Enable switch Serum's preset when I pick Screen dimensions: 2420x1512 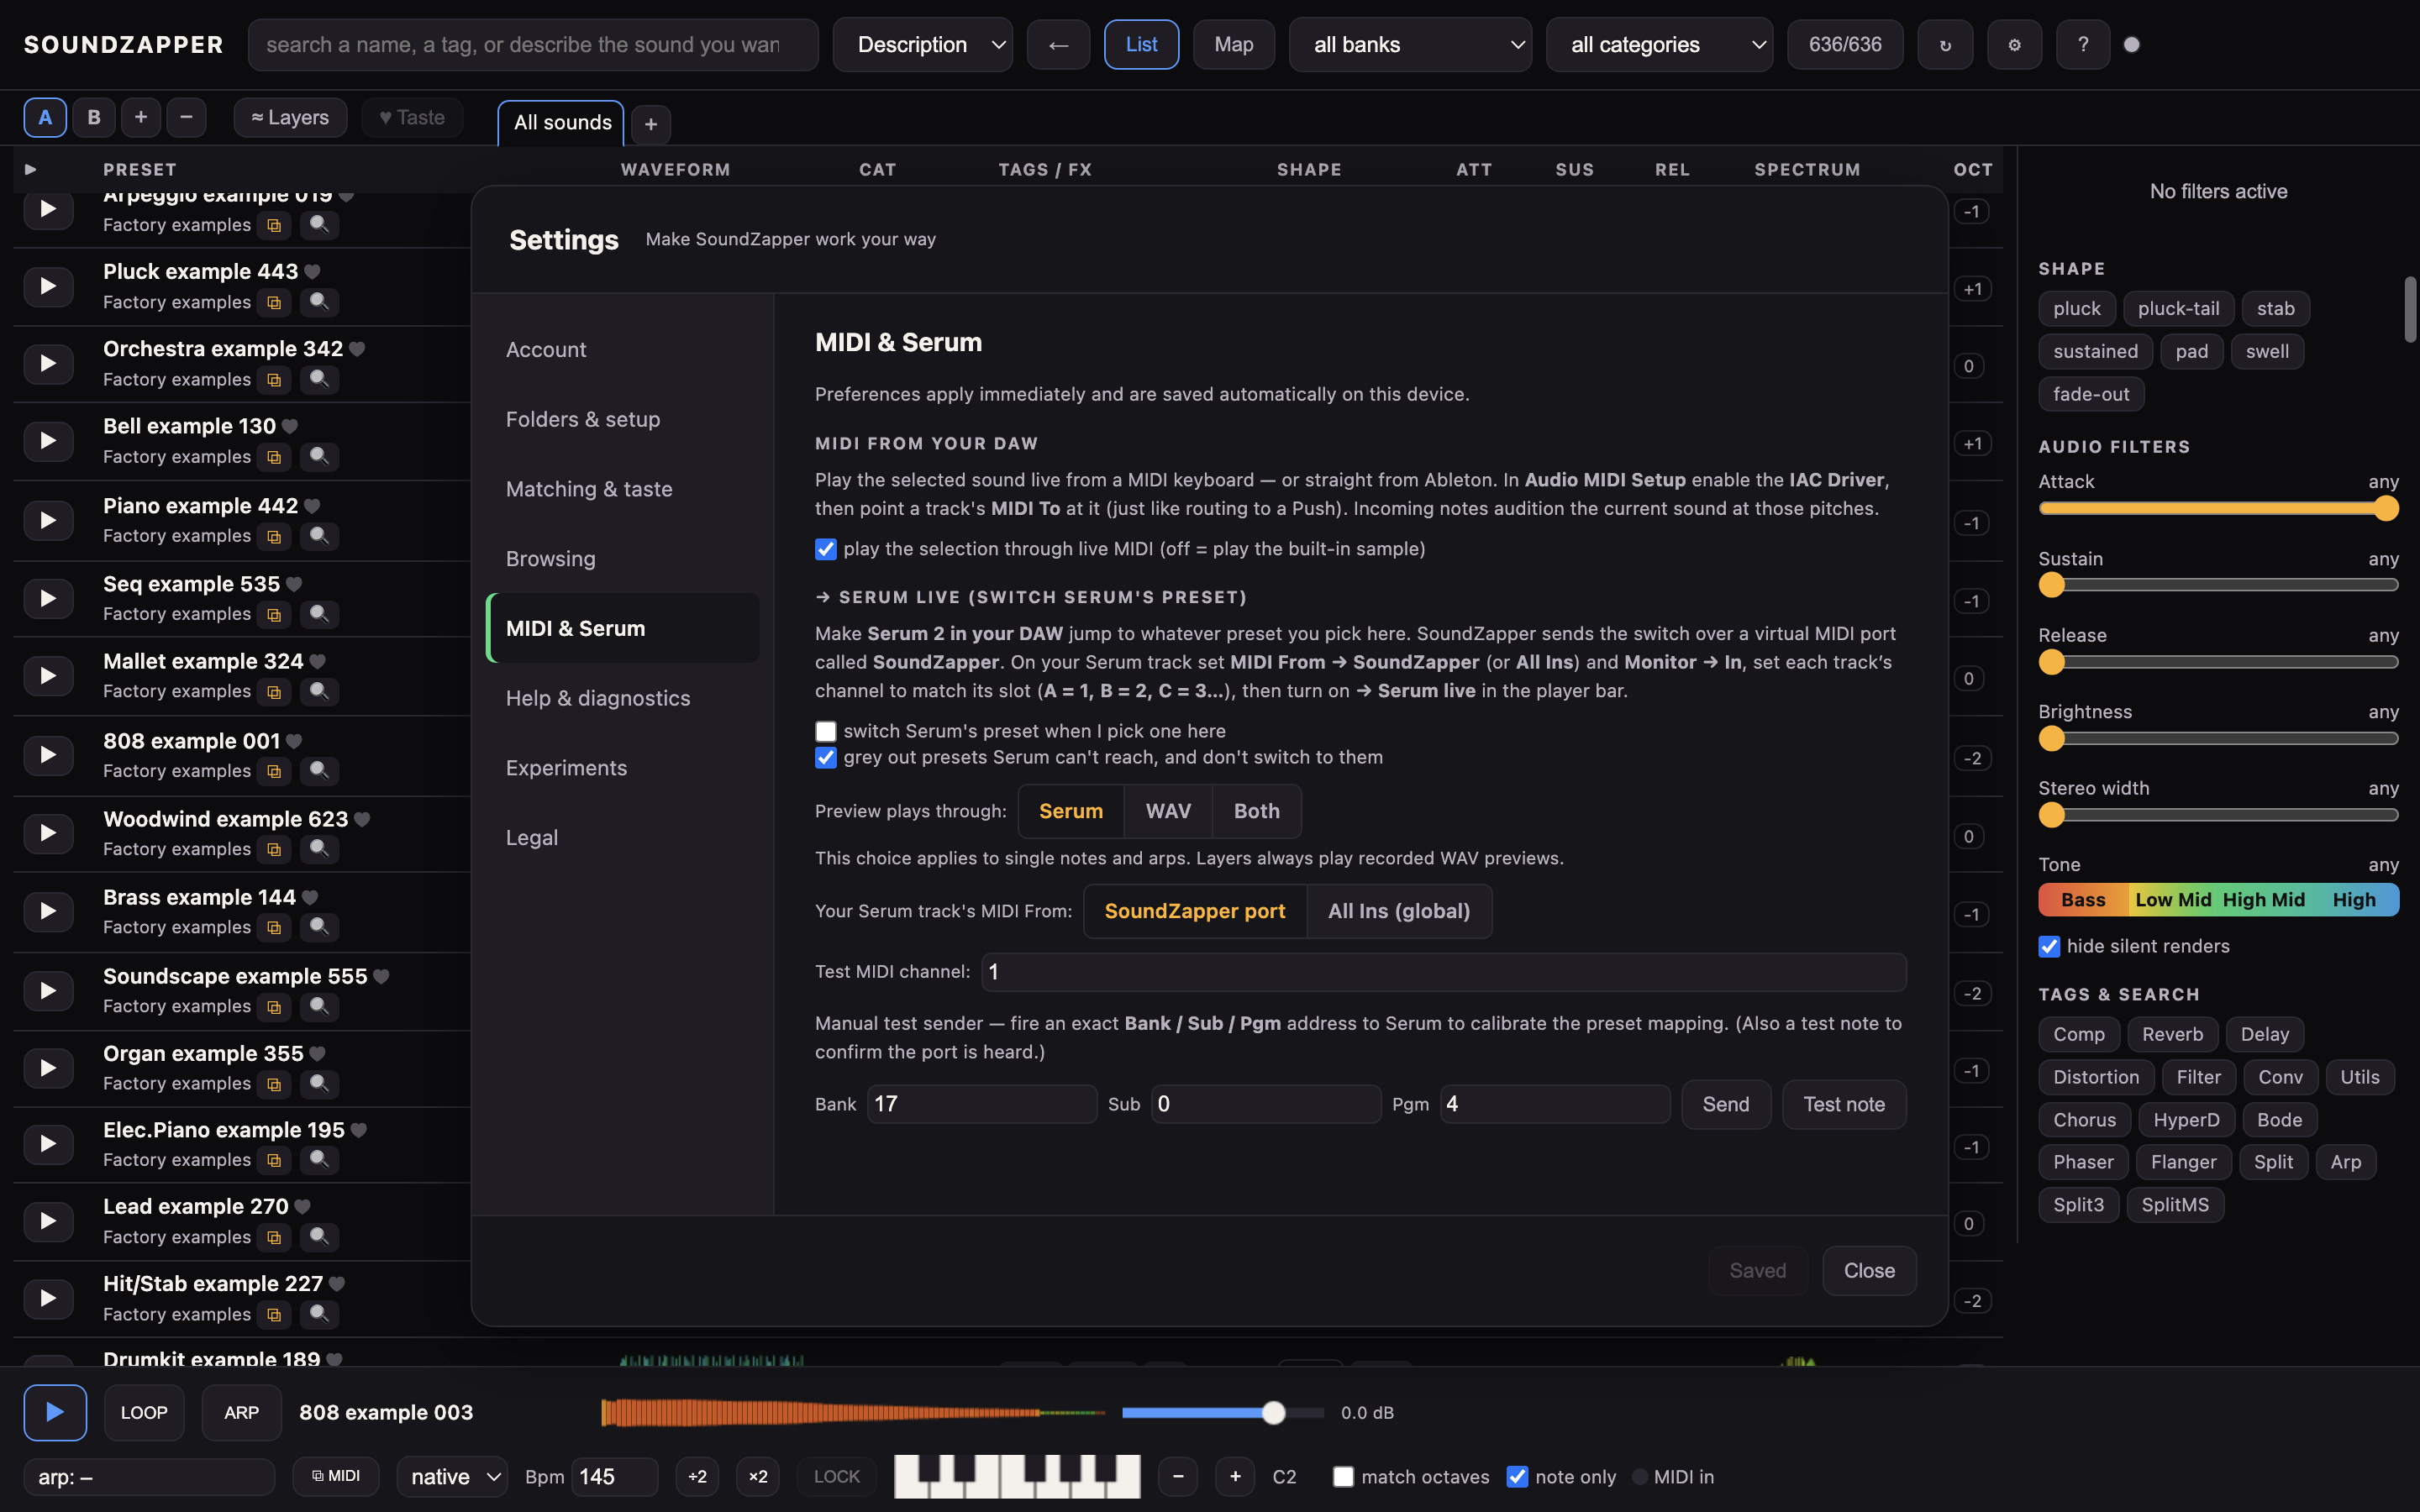(825, 732)
